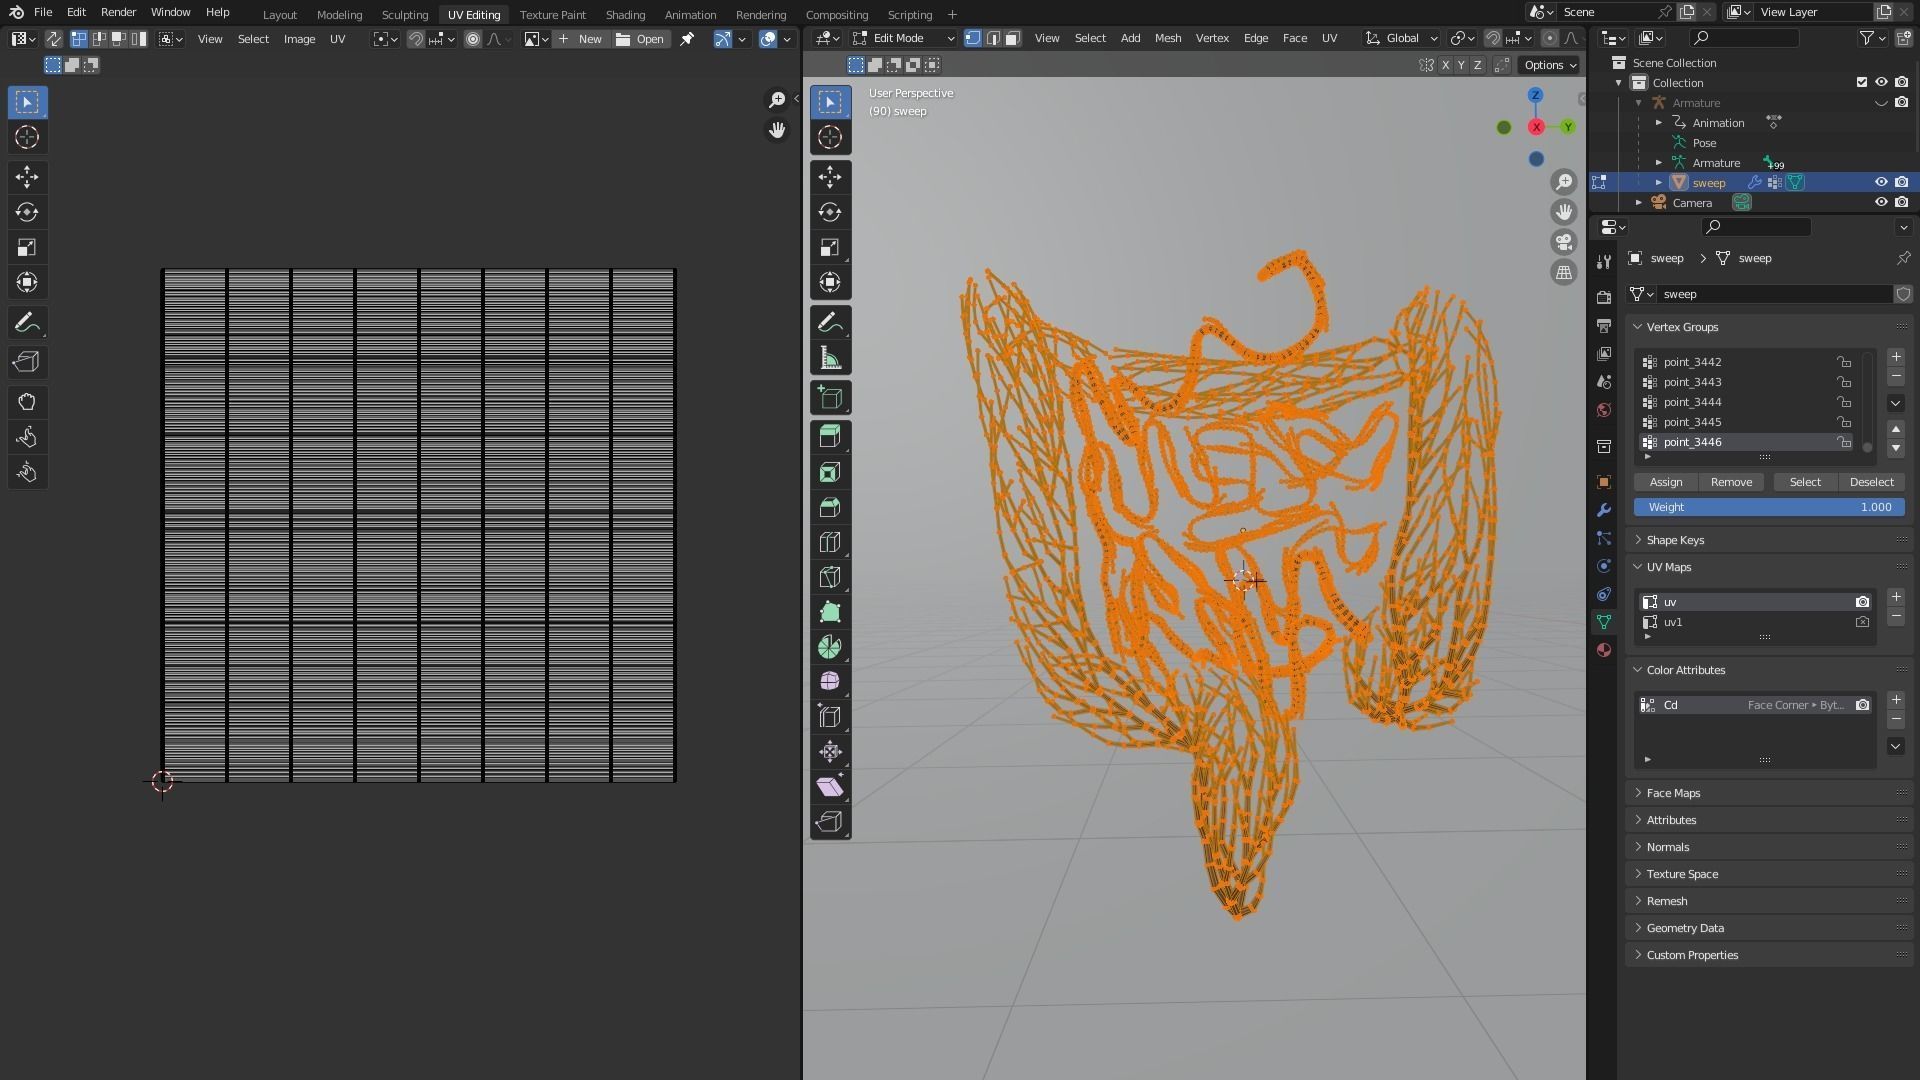Select the Shrink/Fatten tool

coord(829,752)
